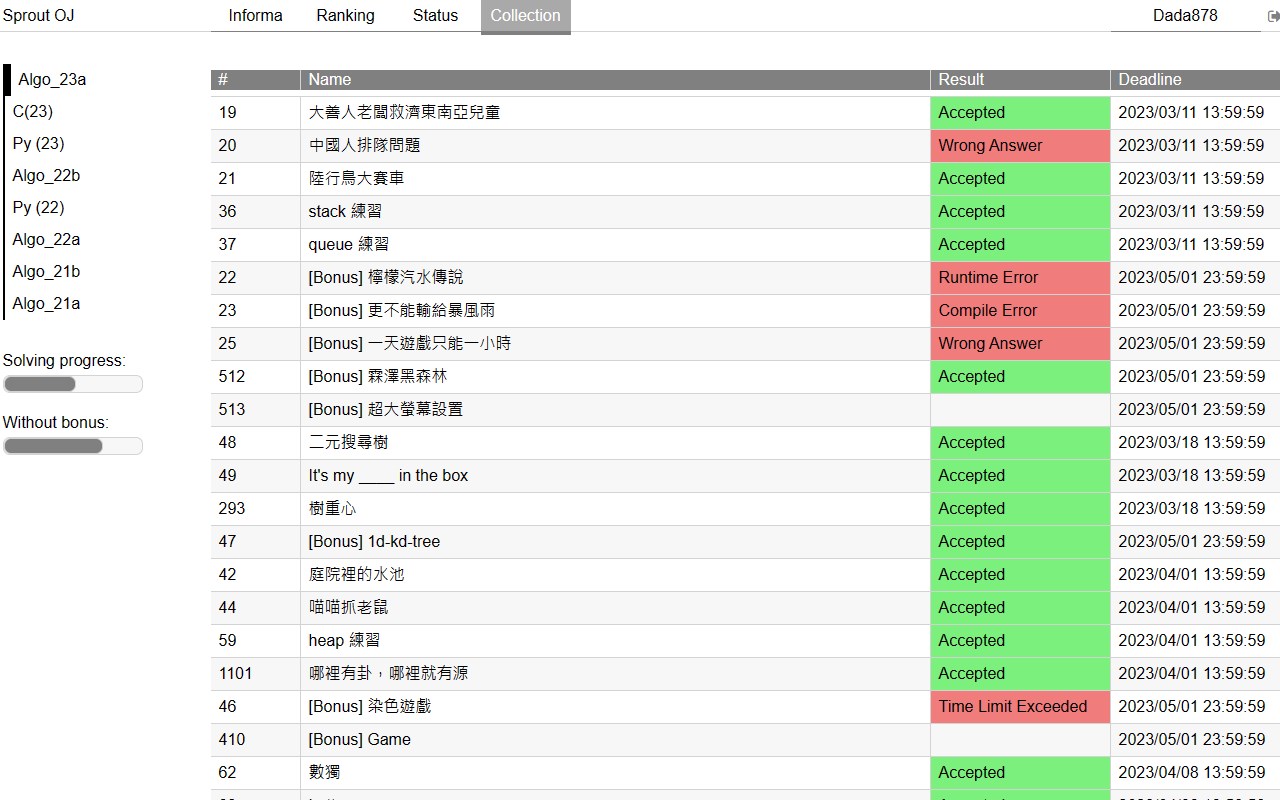The width and height of the screenshot is (1280, 800).
Task: Select the Algo_21a collection
Action: pos(46,304)
